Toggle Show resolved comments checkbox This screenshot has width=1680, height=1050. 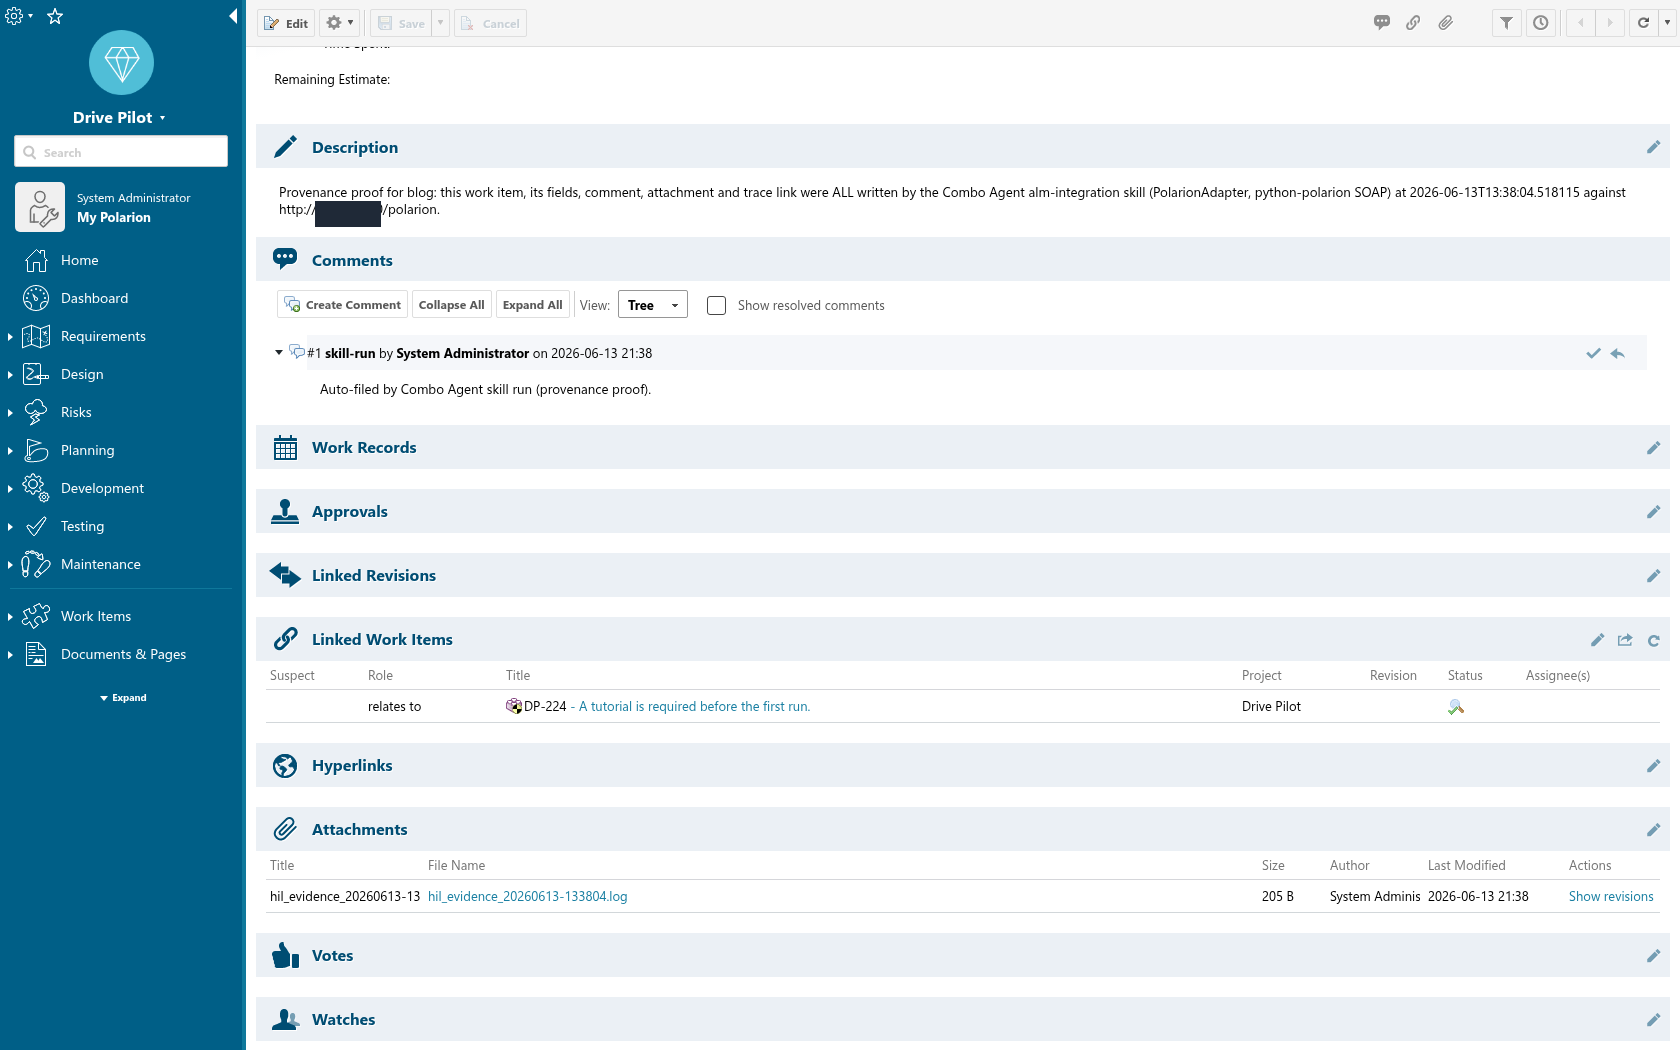(x=716, y=305)
